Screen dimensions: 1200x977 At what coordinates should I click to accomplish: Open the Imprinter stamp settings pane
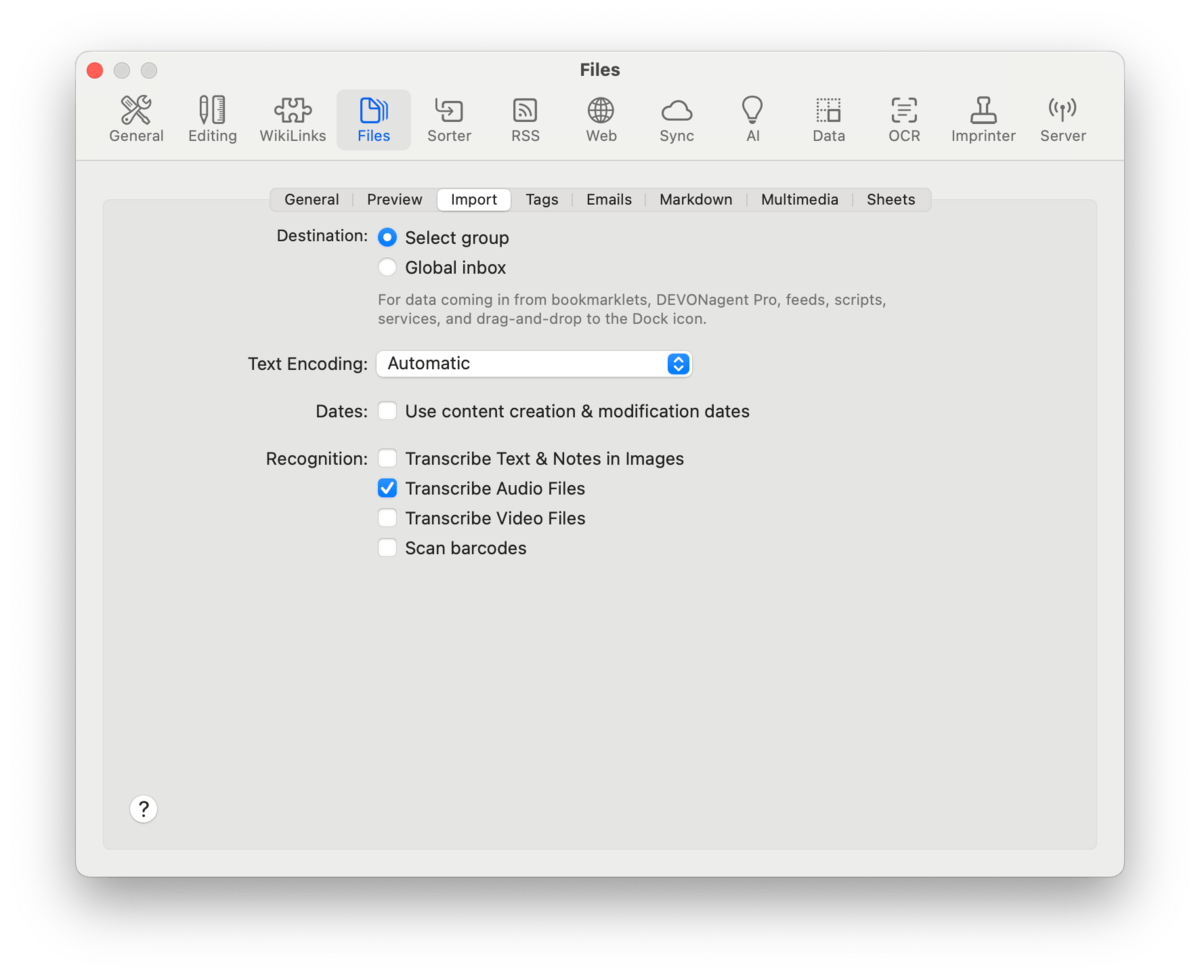983,120
